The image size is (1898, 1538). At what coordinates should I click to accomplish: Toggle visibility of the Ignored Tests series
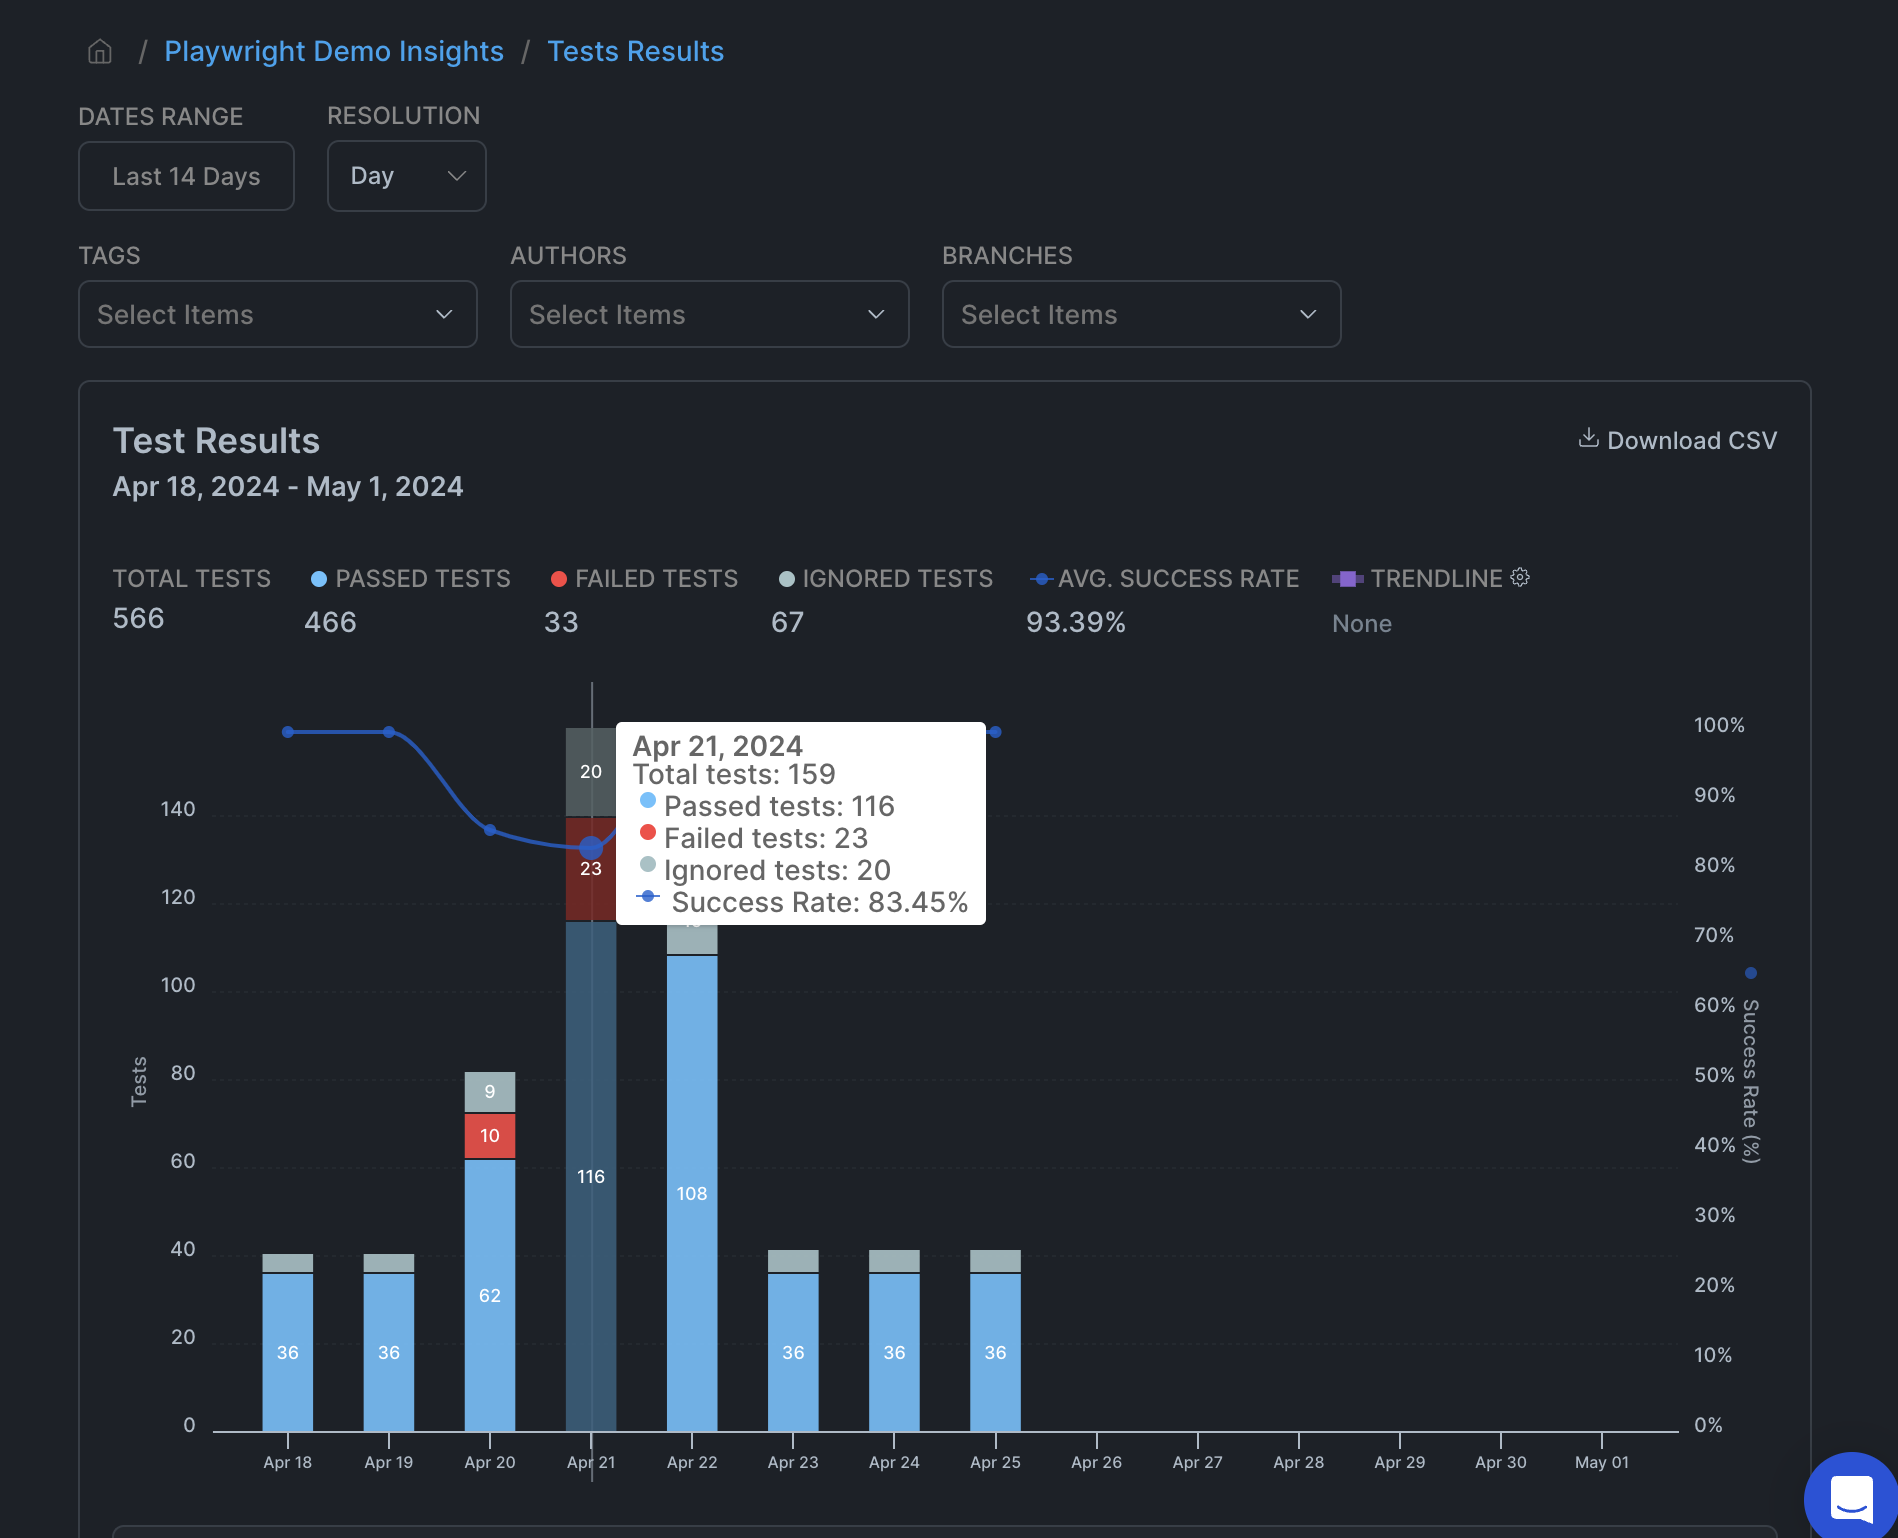point(898,579)
